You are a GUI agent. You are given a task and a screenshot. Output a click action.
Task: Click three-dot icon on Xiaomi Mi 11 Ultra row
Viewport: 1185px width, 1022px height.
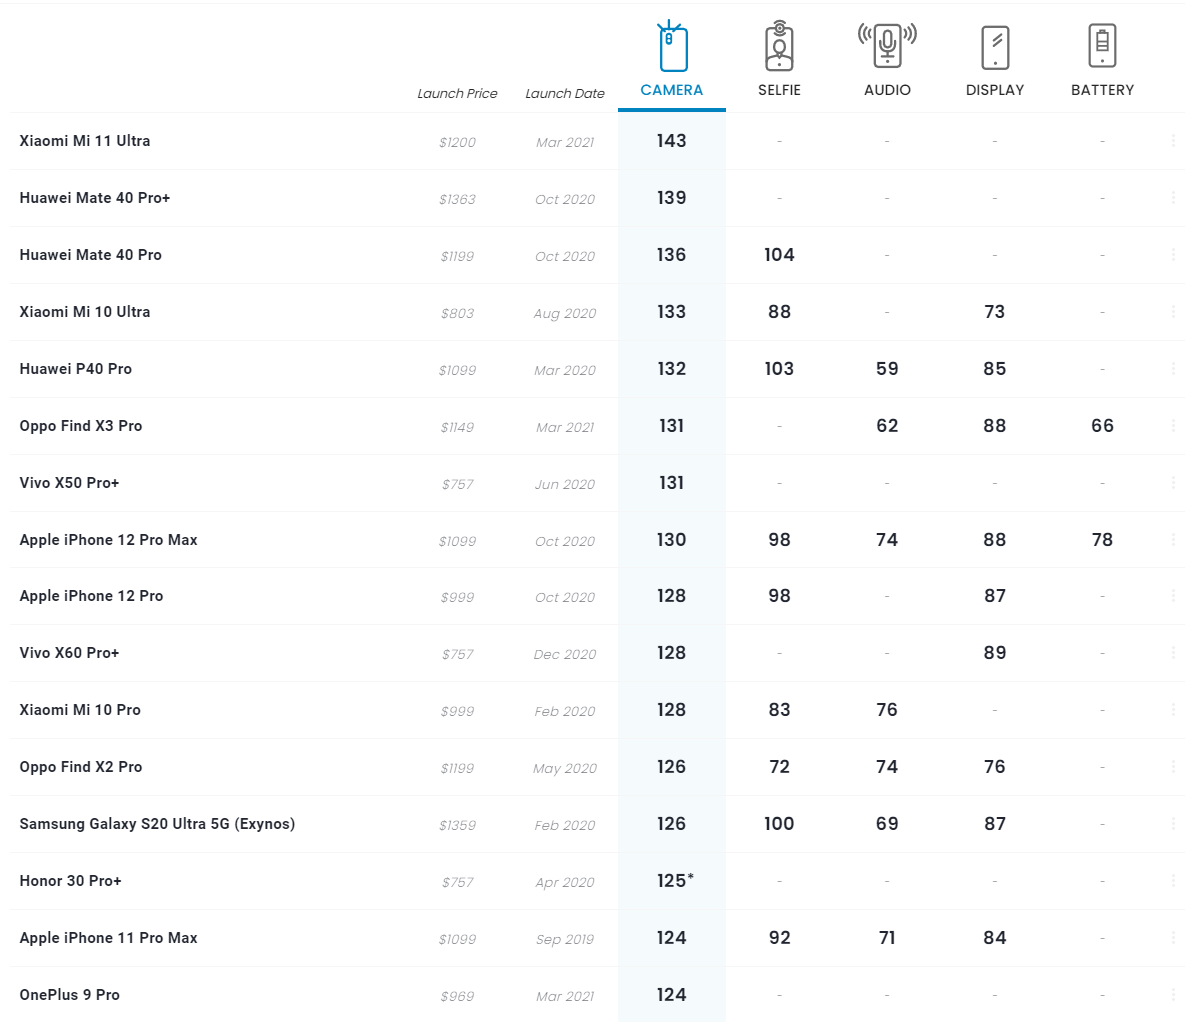click(1173, 141)
